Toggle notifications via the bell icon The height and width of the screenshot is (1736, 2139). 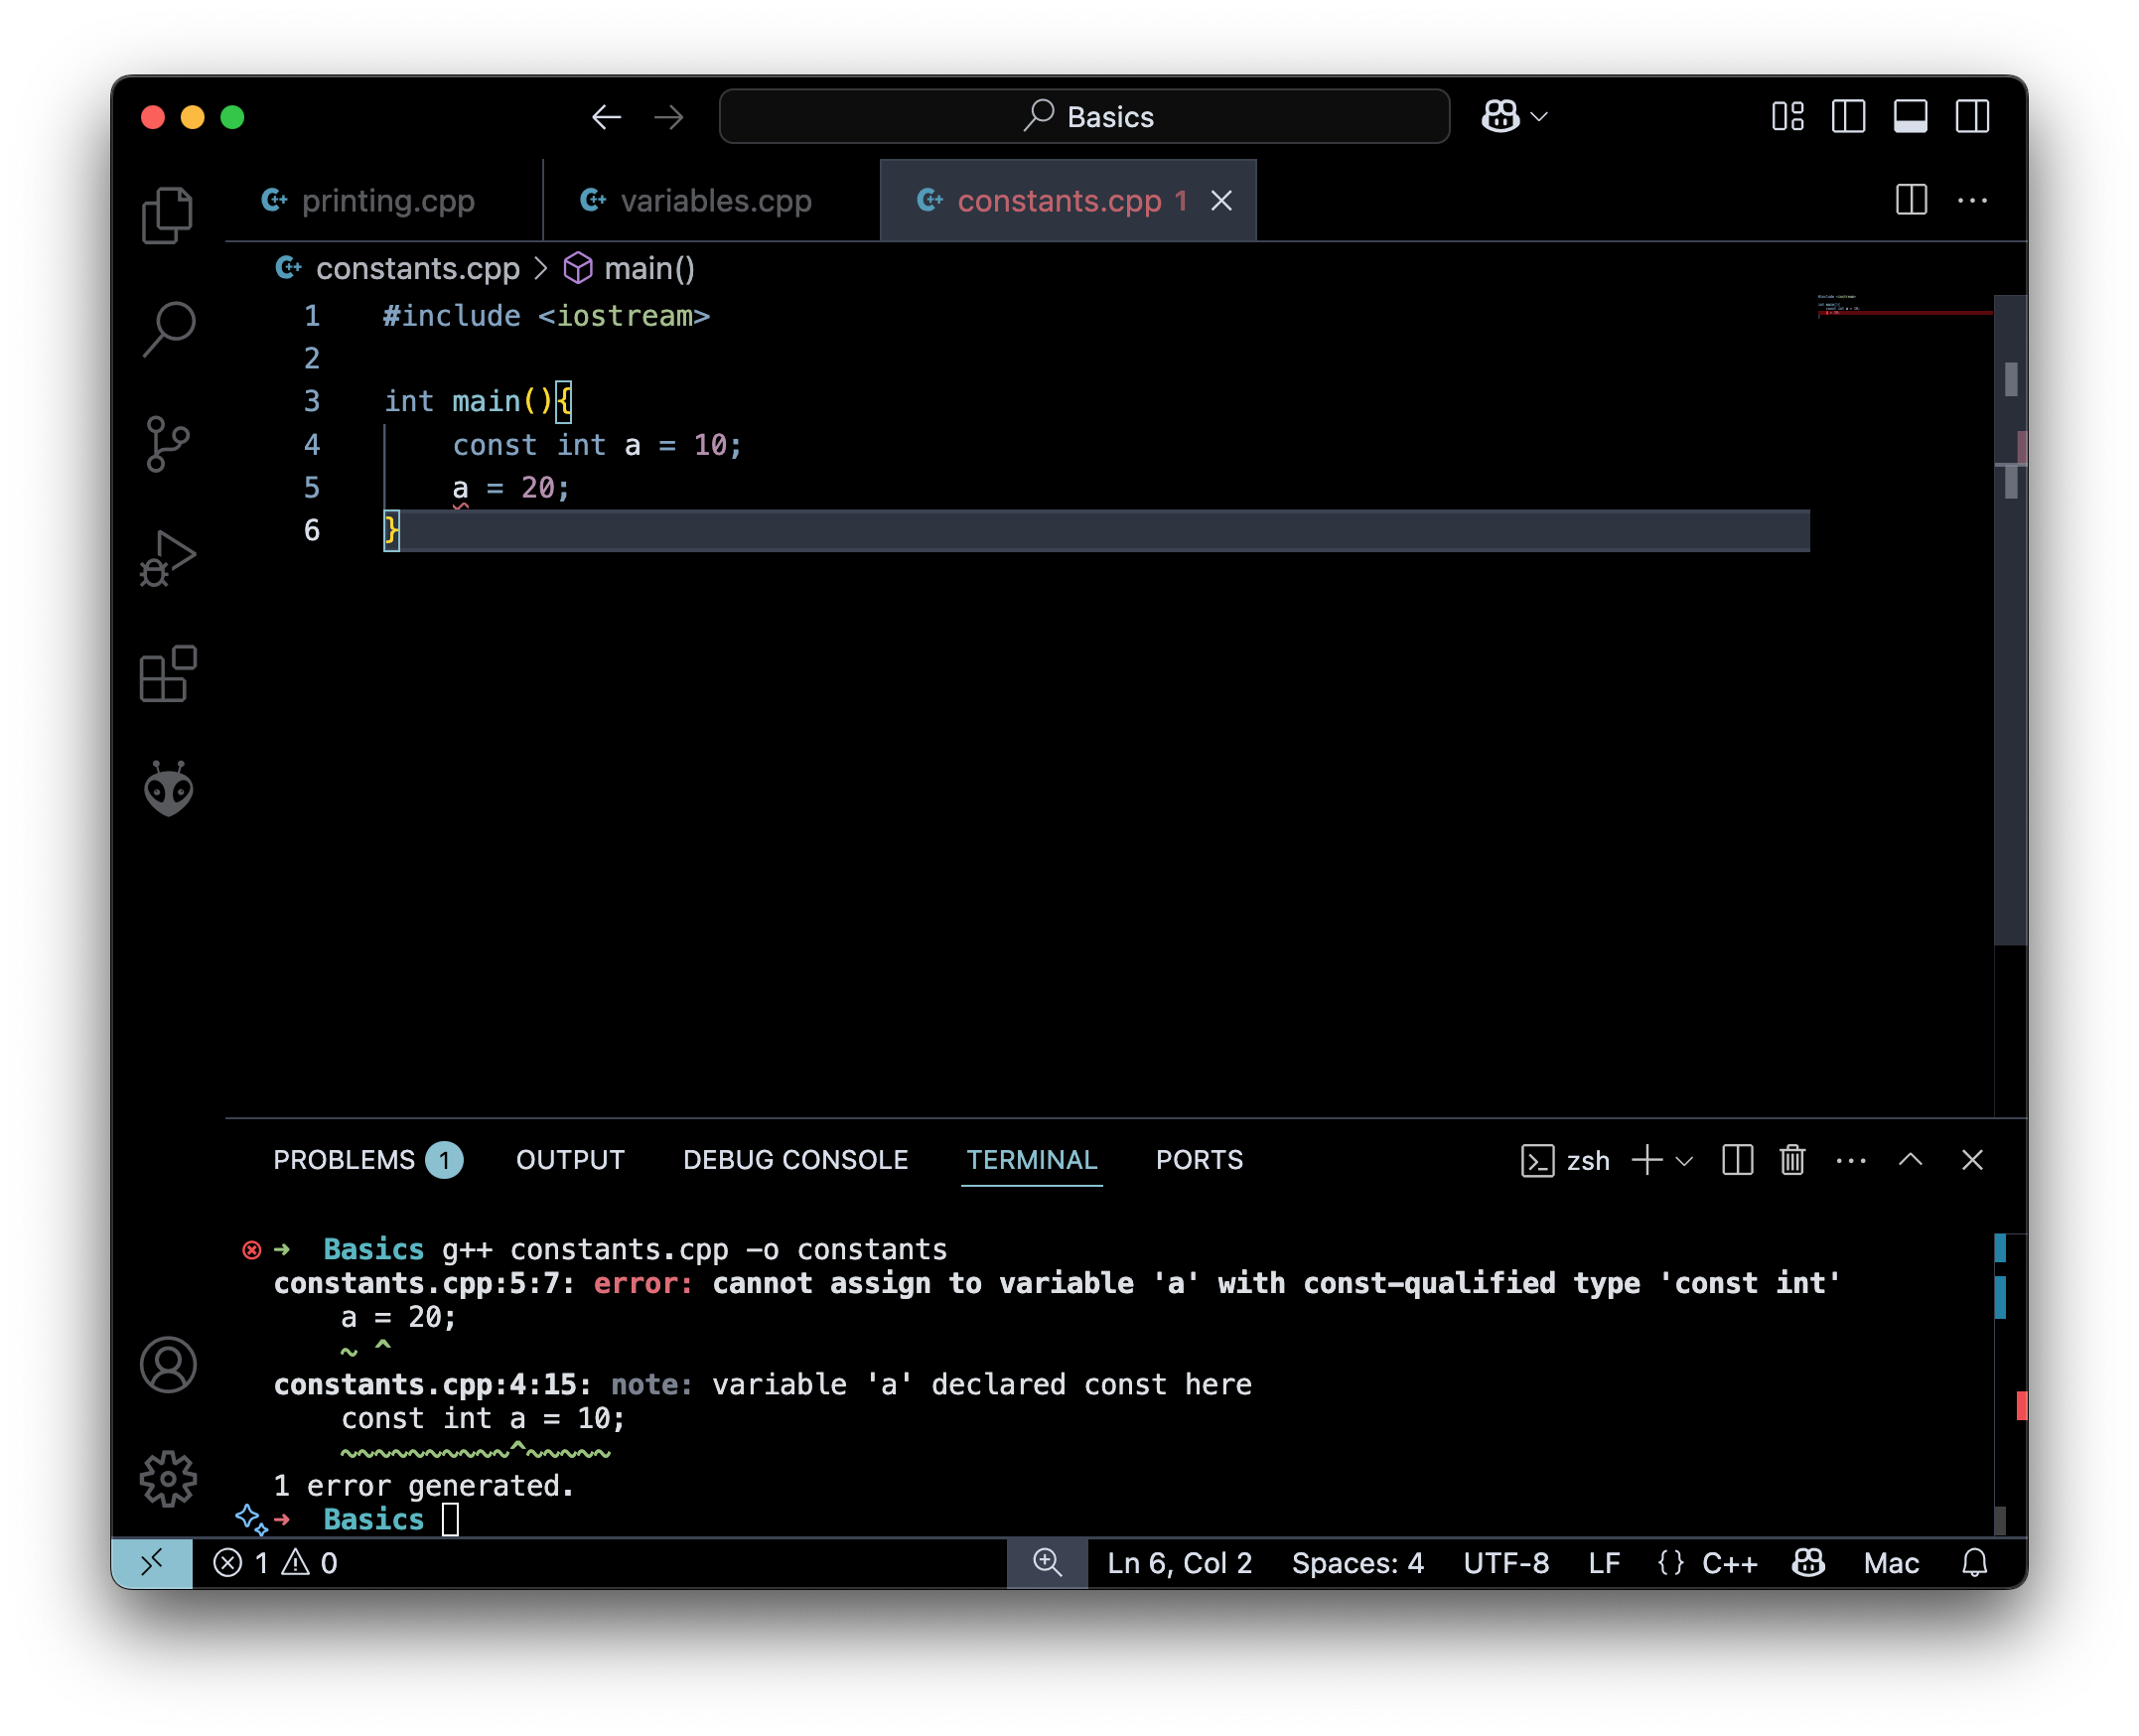coord(1975,1563)
